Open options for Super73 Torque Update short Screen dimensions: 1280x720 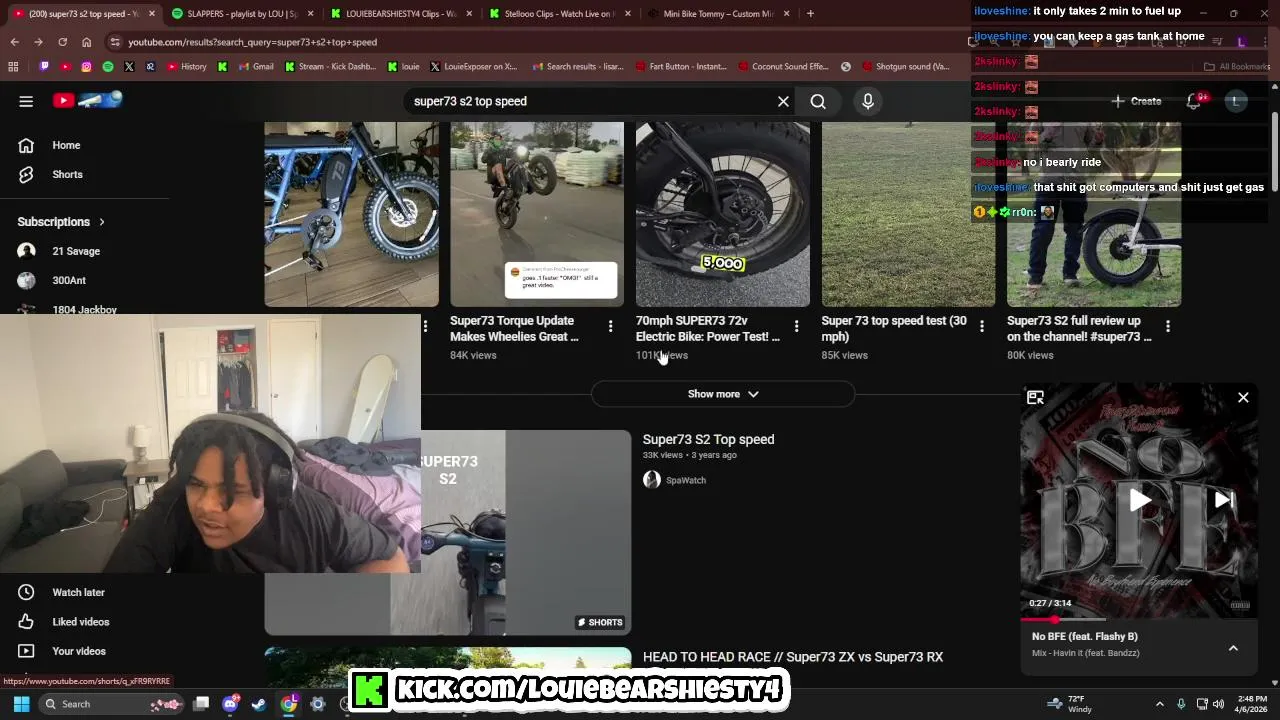(x=610, y=326)
